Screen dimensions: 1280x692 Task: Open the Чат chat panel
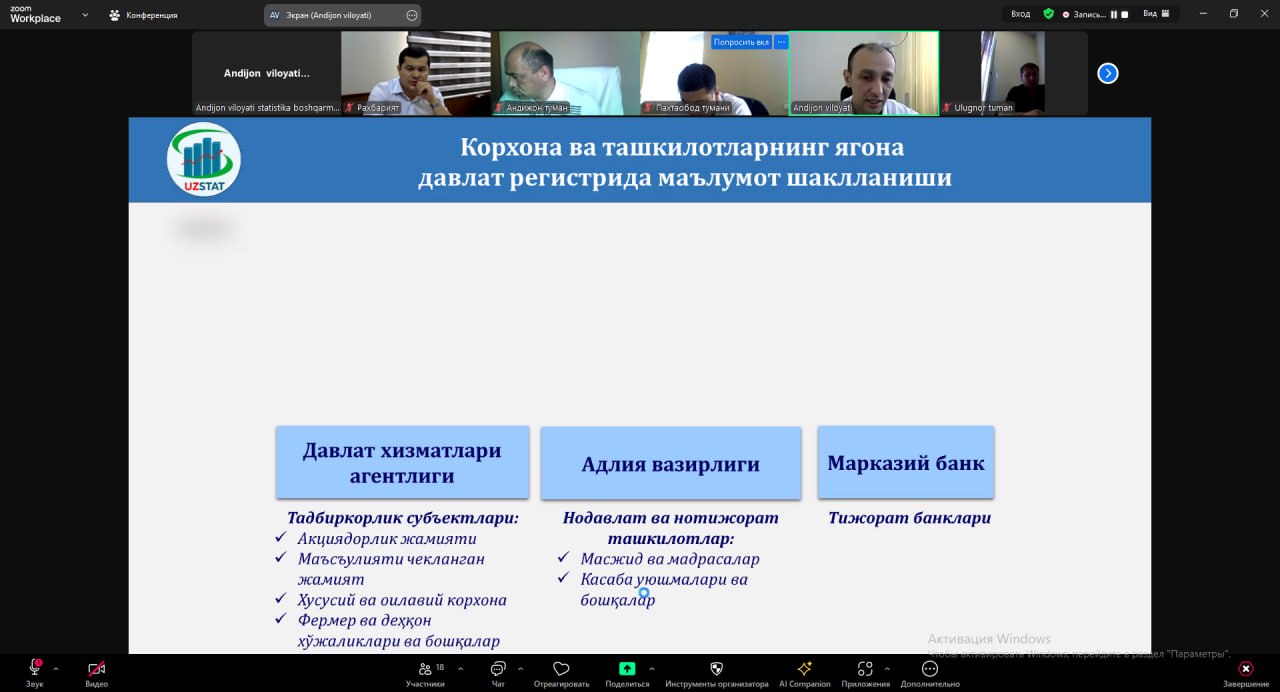point(498,673)
